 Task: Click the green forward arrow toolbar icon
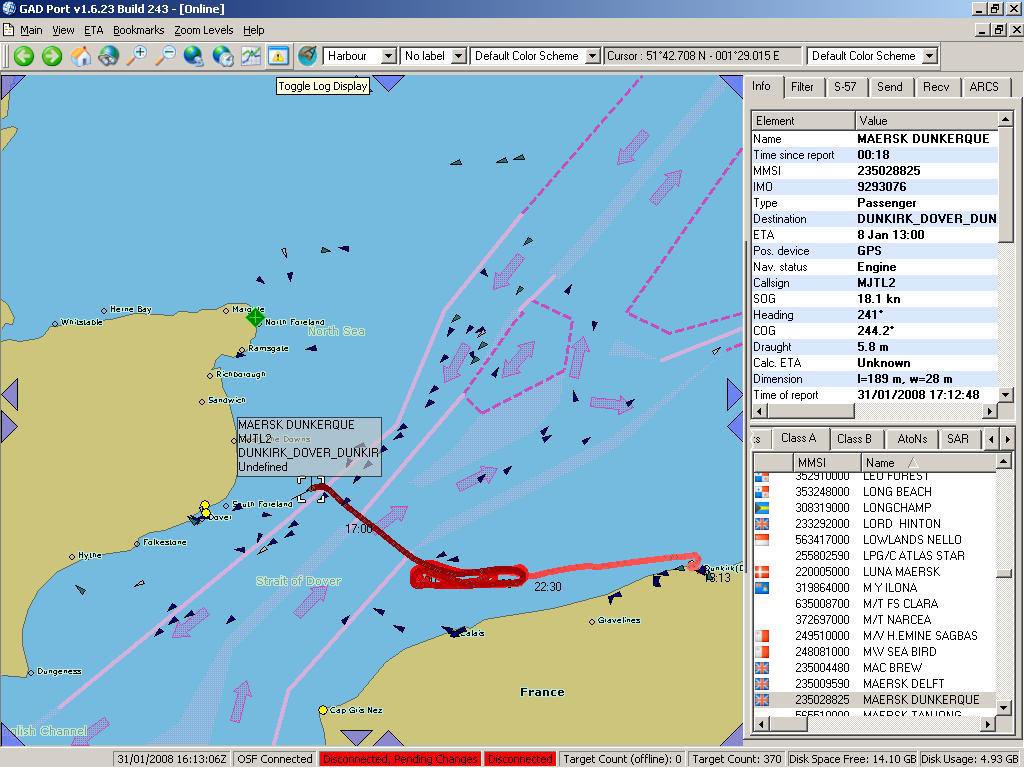point(52,56)
